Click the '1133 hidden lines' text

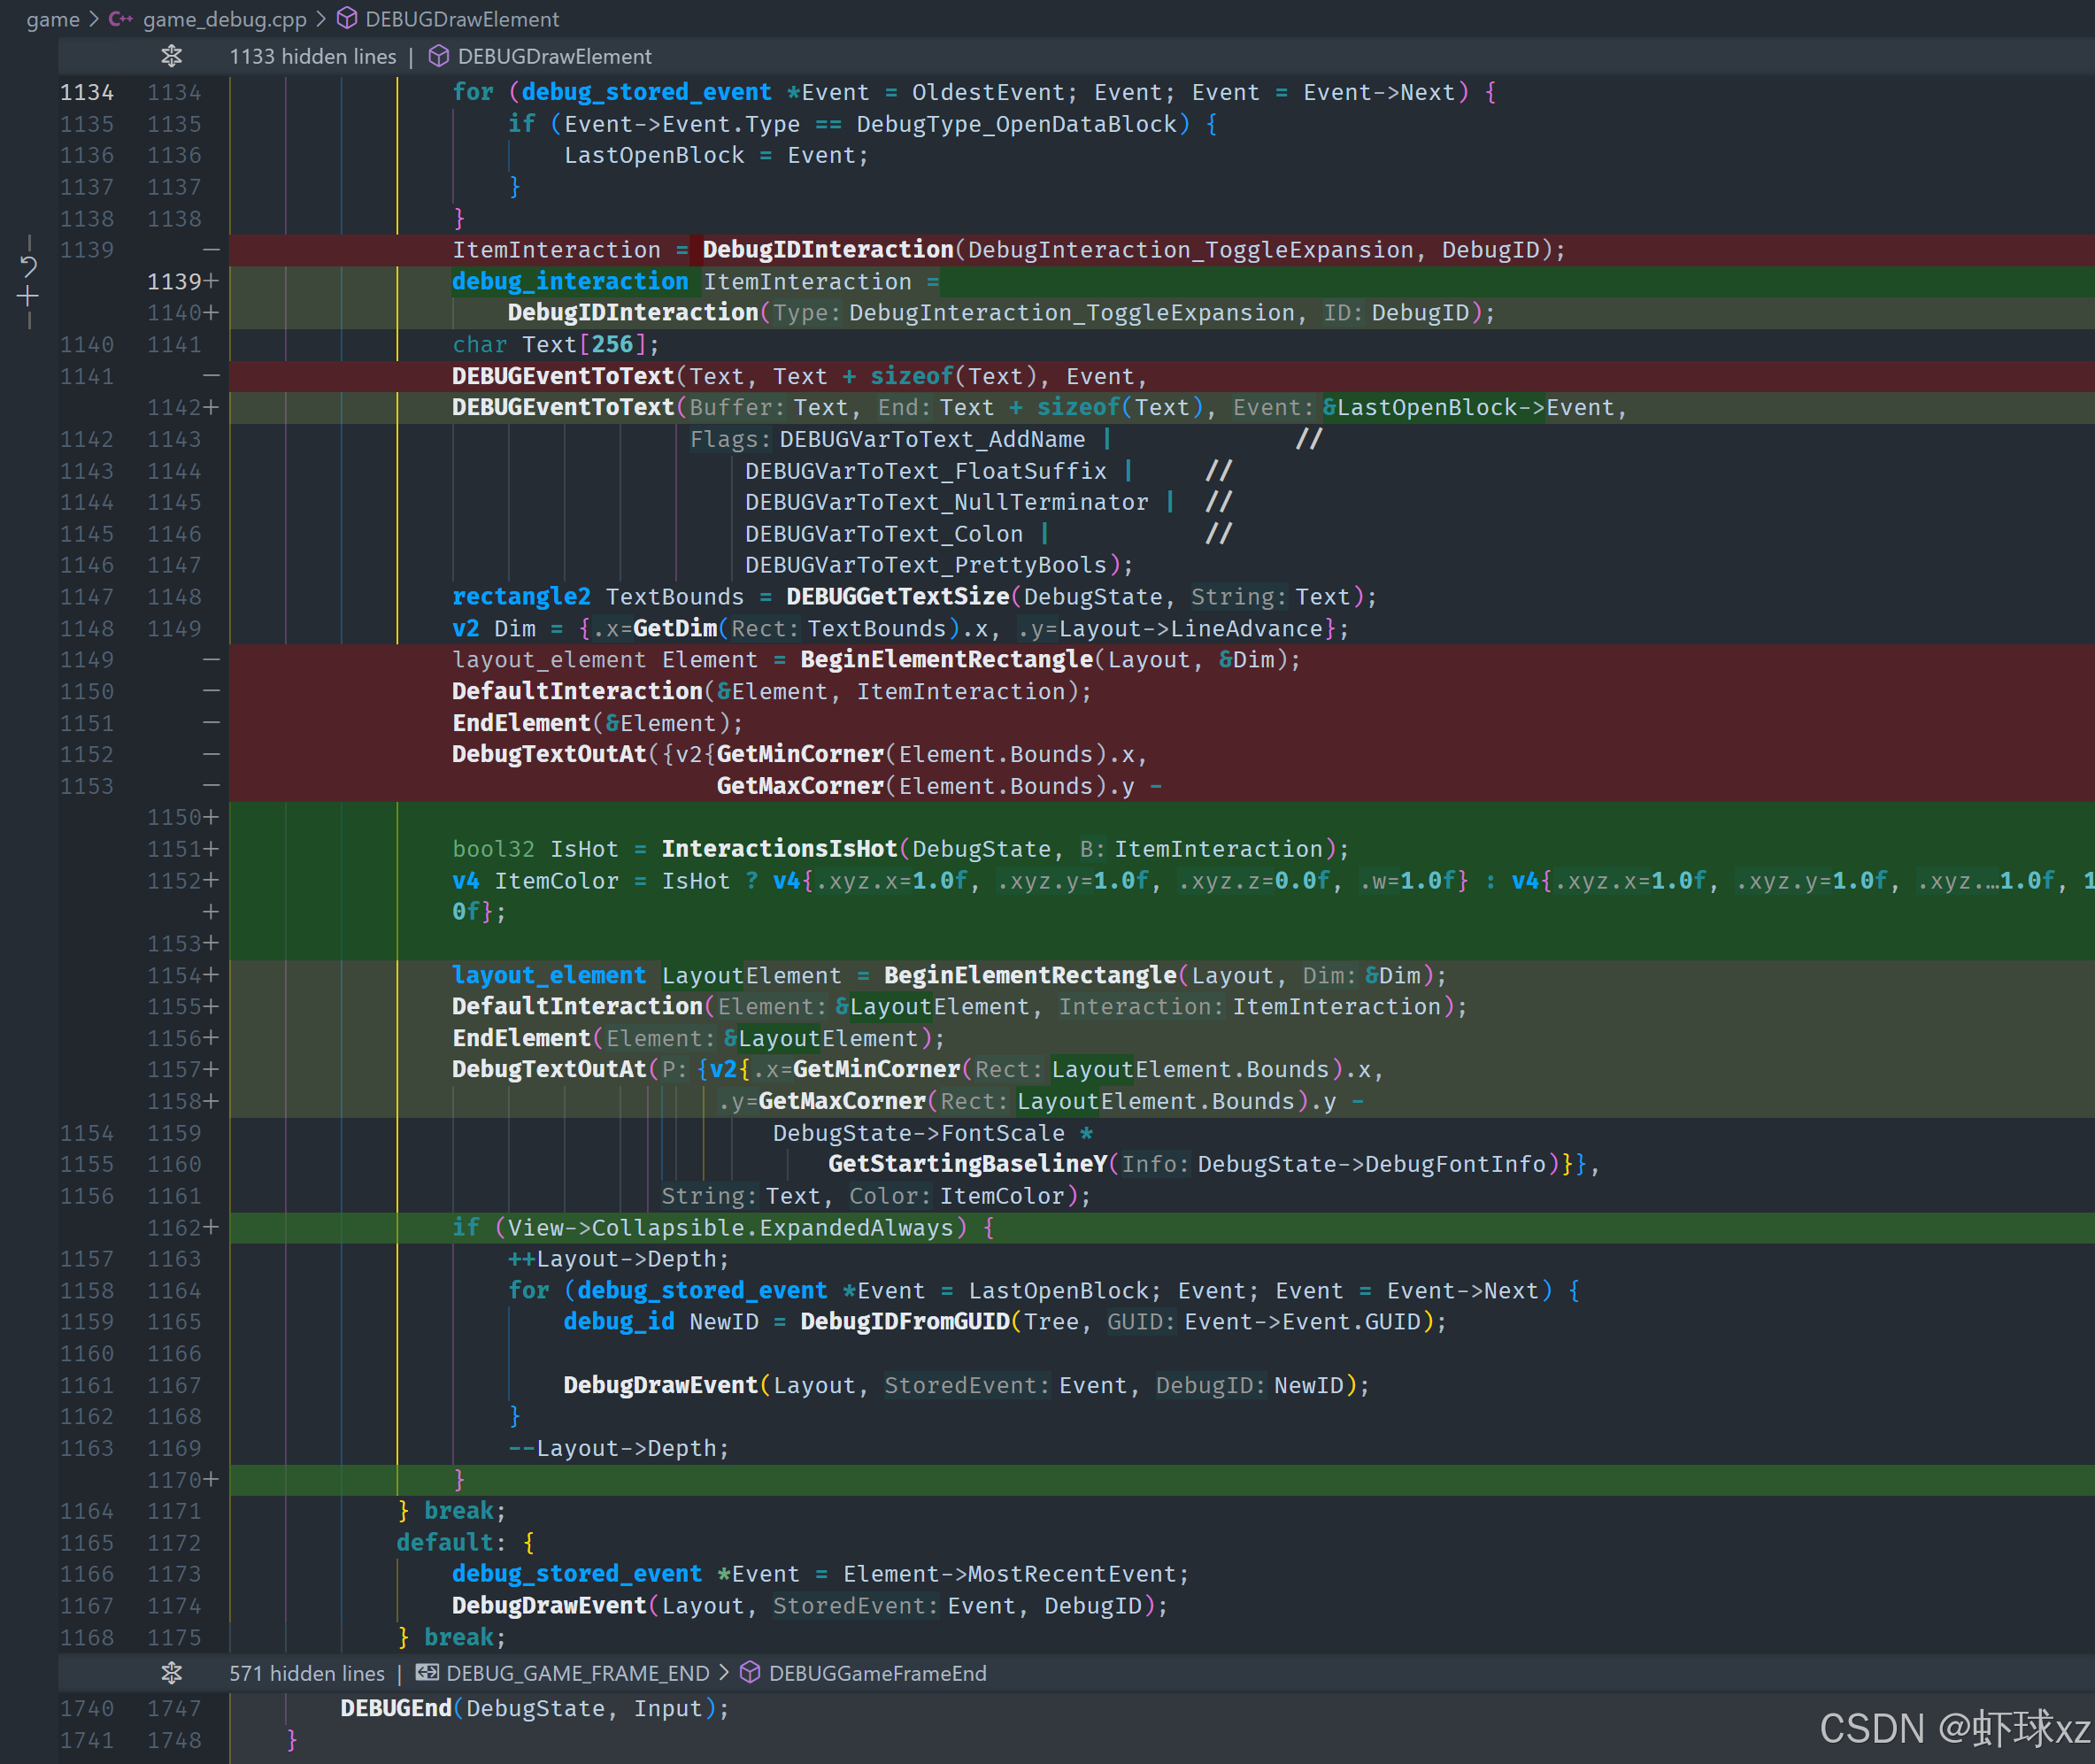[312, 56]
